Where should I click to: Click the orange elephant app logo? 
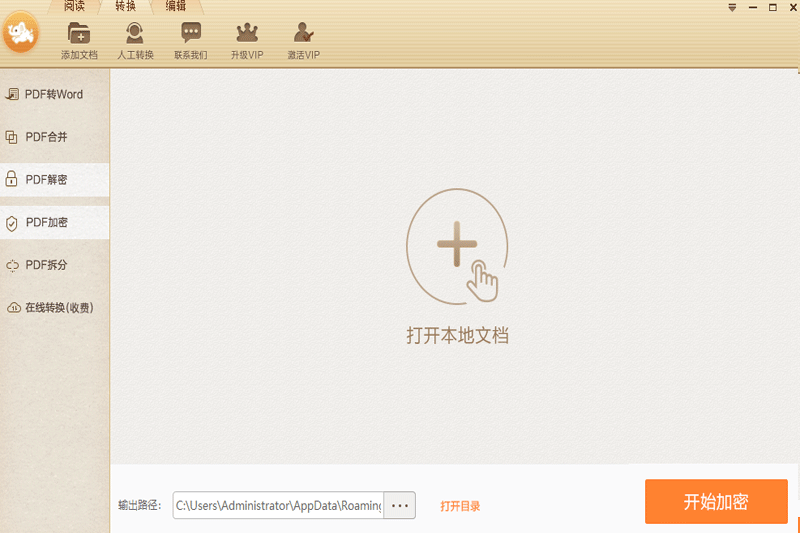tap(21, 37)
